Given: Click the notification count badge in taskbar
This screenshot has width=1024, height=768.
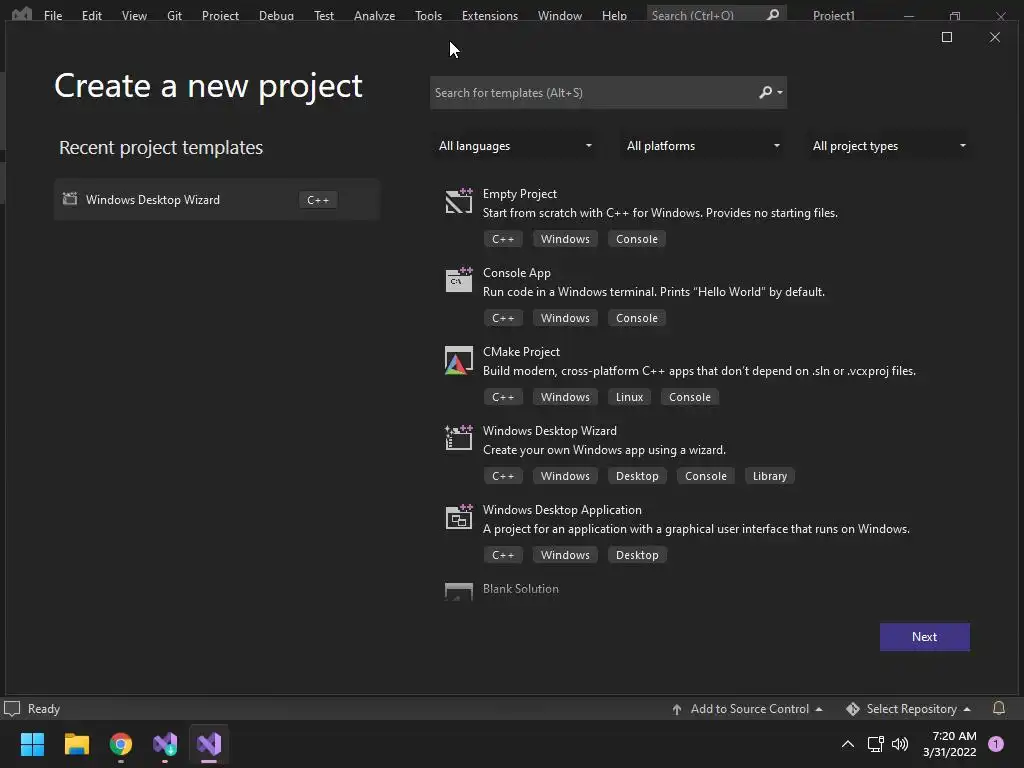Looking at the screenshot, I should pyautogui.click(x=996, y=744).
